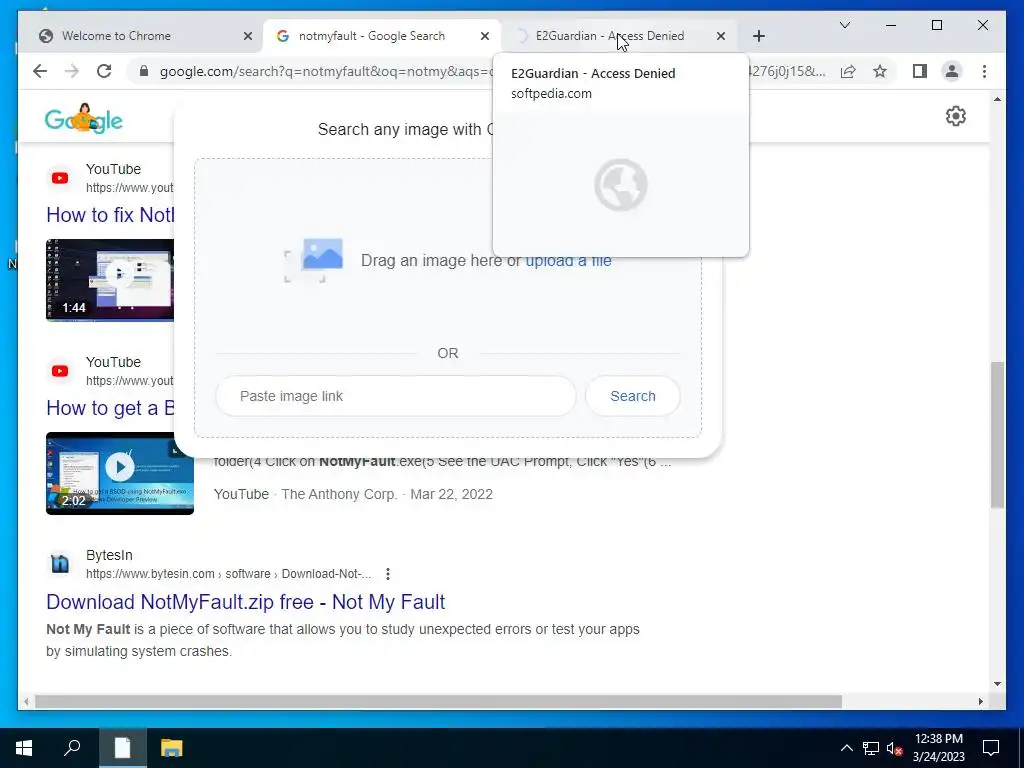Click the vertical scrollbar thumb

(997, 434)
